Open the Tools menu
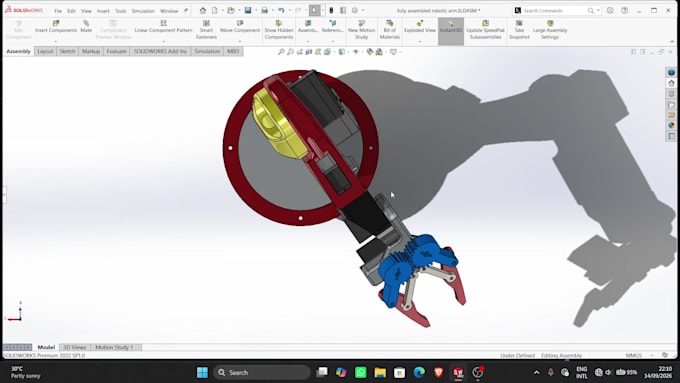Viewport: 680px width, 383px height. tap(121, 11)
